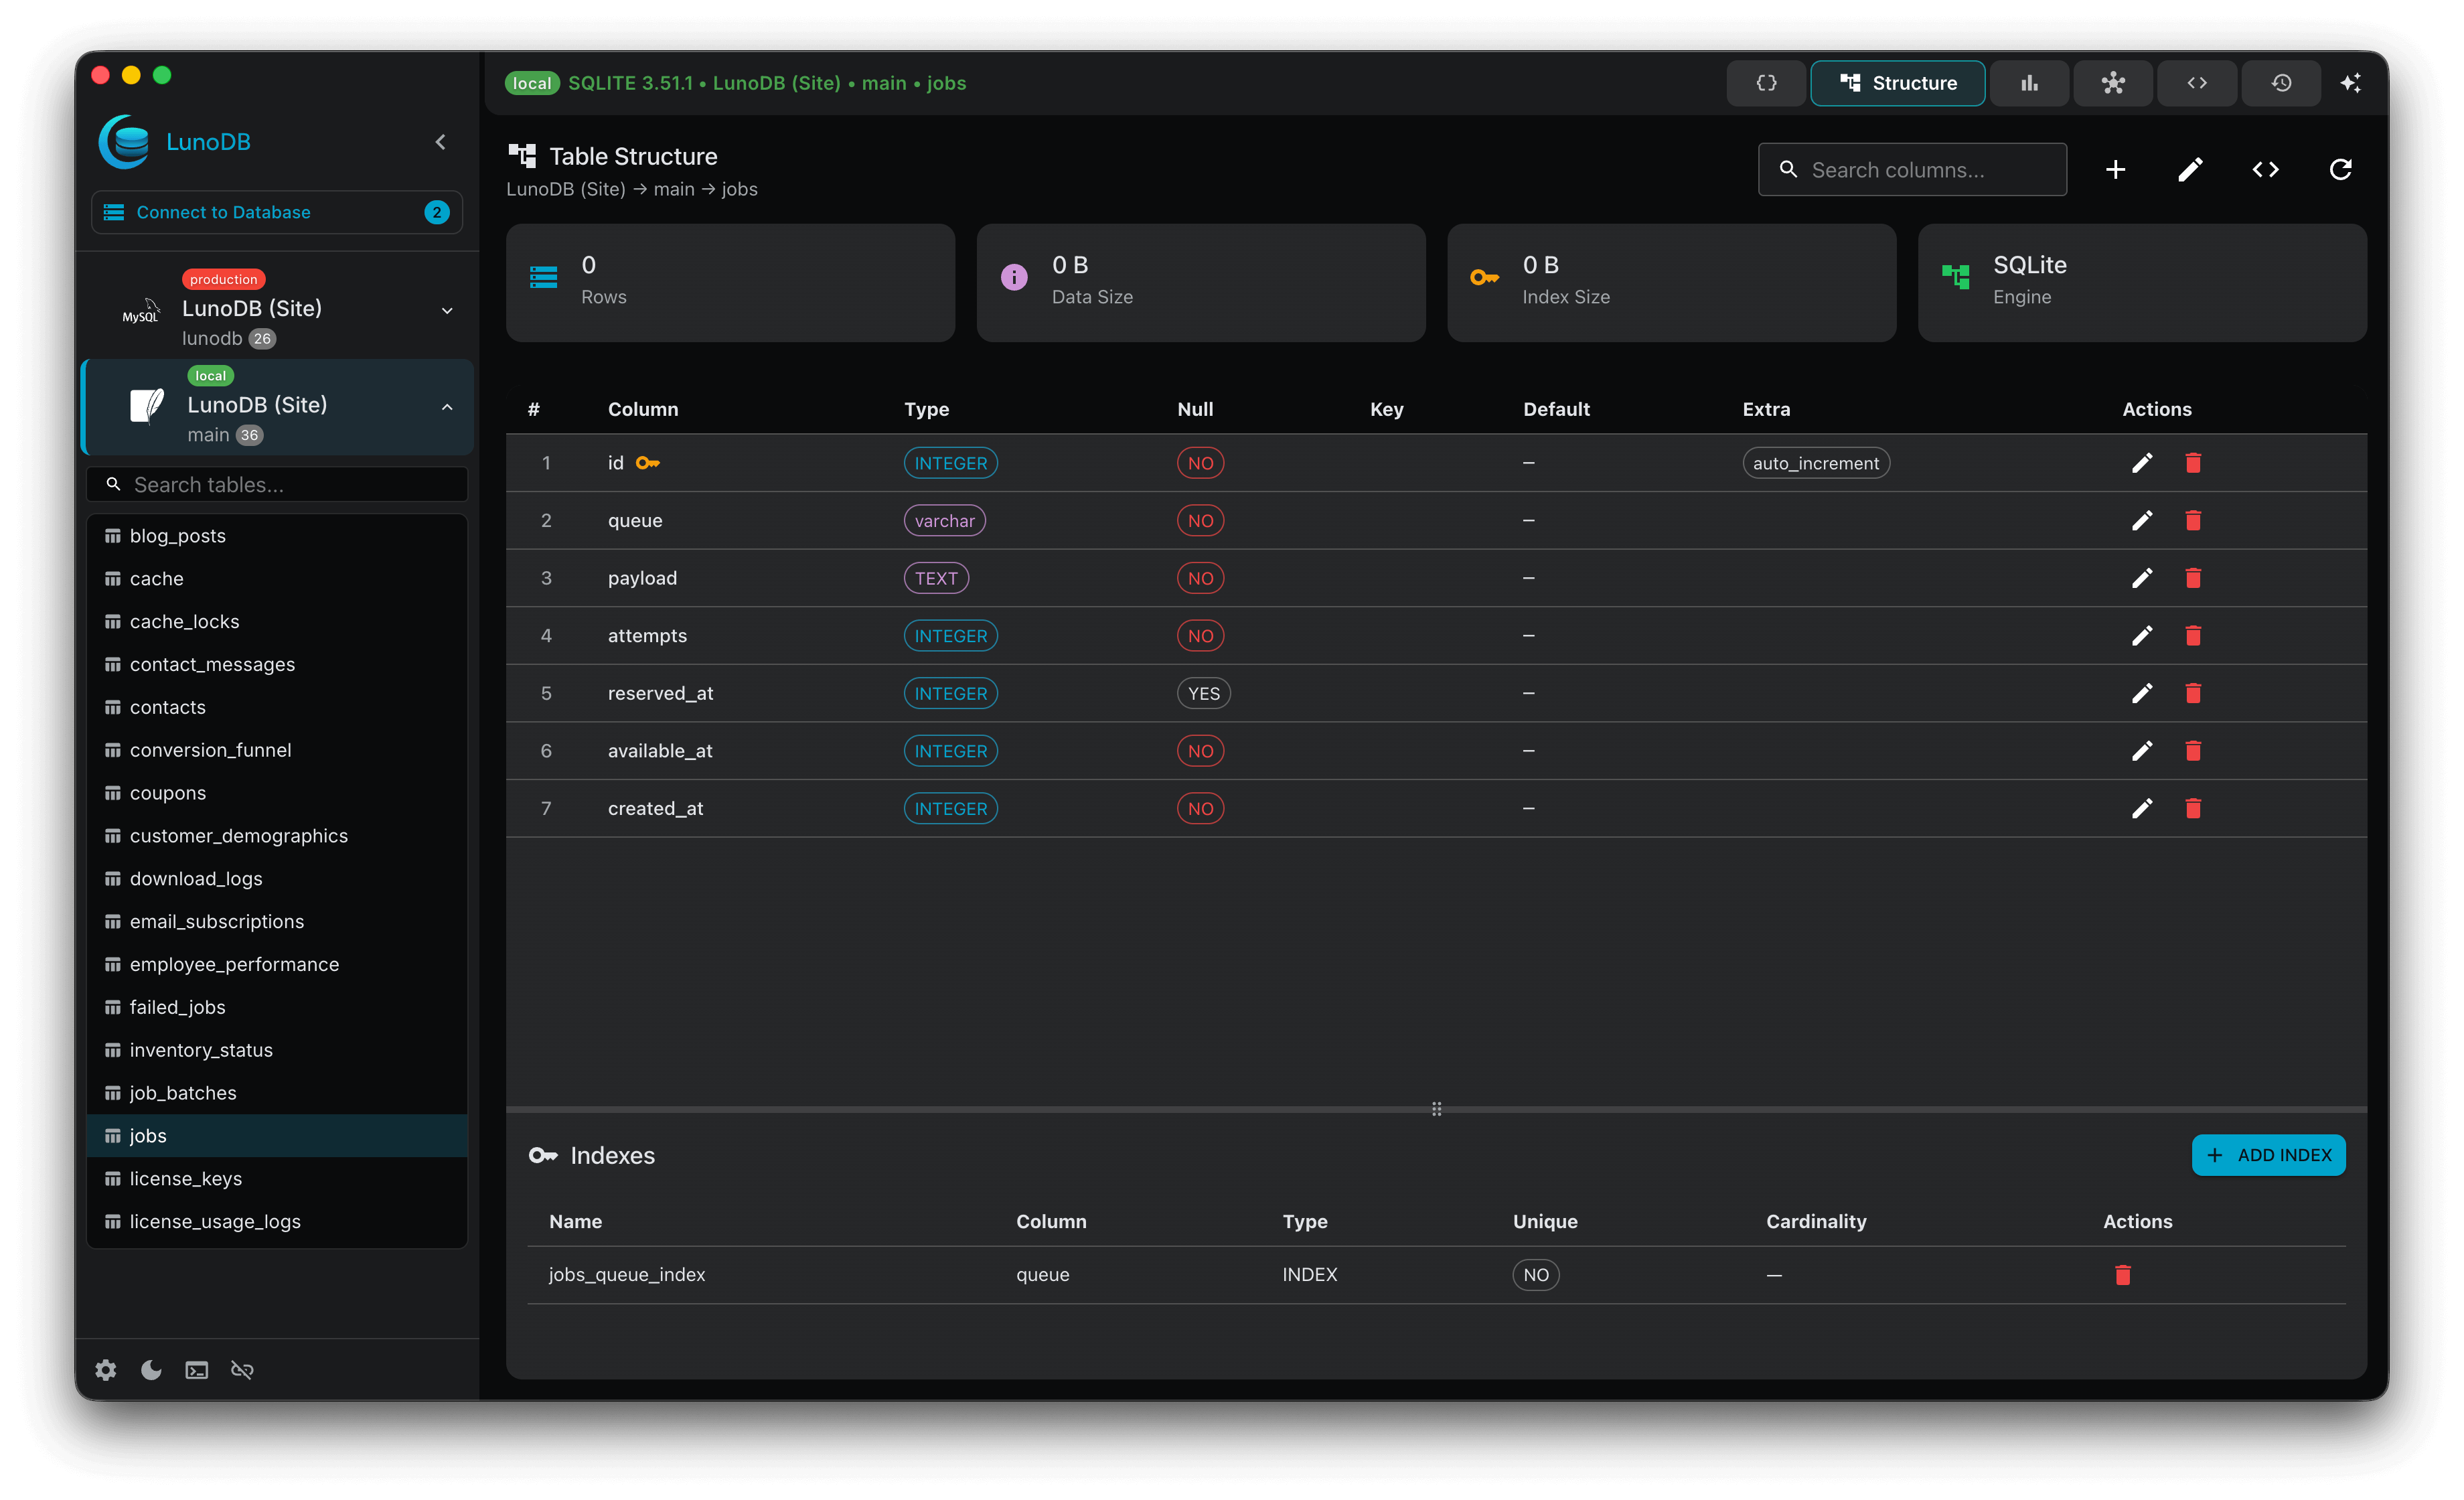Image resolution: width=2464 pixels, height=1500 pixels.
Task: Disconnect using the unlink icon
Action: tap(242, 1370)
